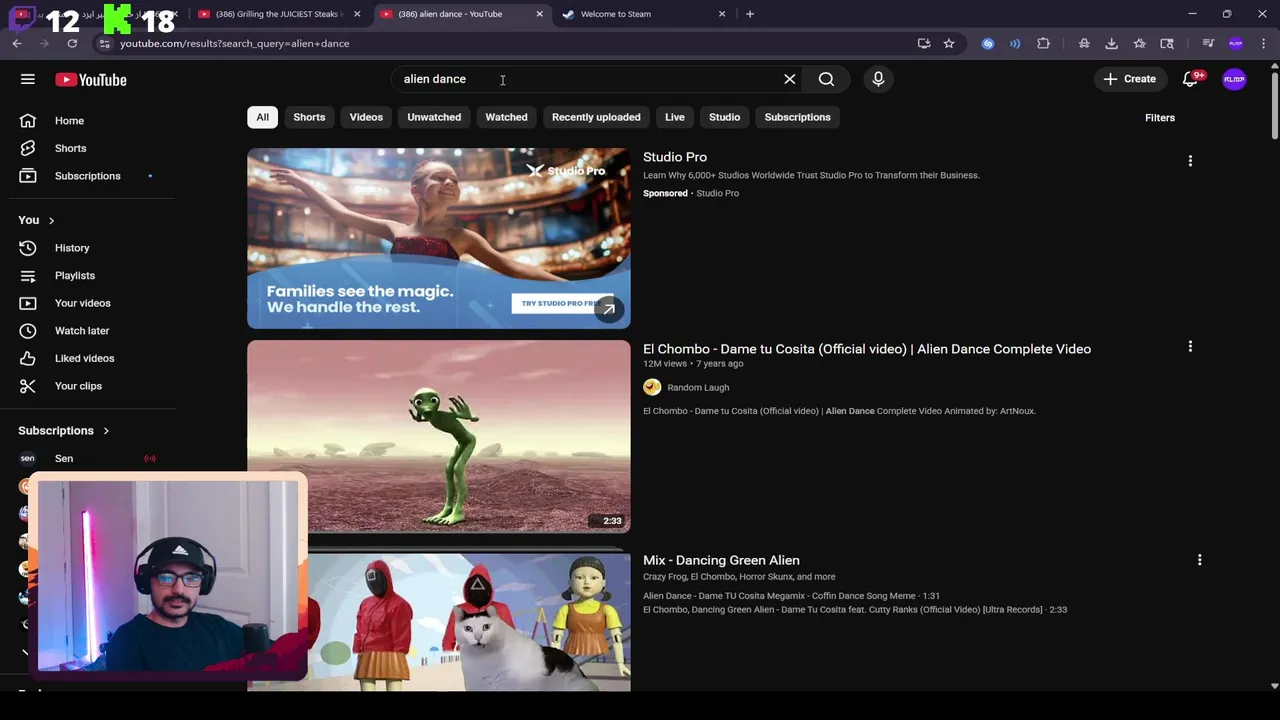Select the Subscriptions filter chip

[797, 117]
